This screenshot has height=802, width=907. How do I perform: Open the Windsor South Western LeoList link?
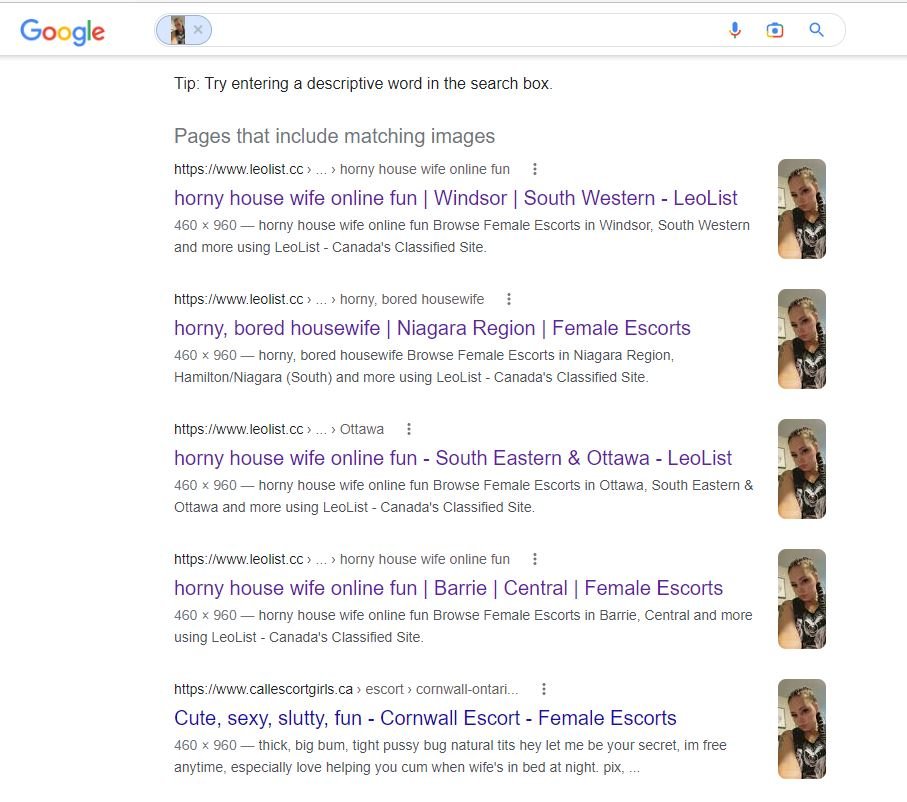tap(455, 198)
